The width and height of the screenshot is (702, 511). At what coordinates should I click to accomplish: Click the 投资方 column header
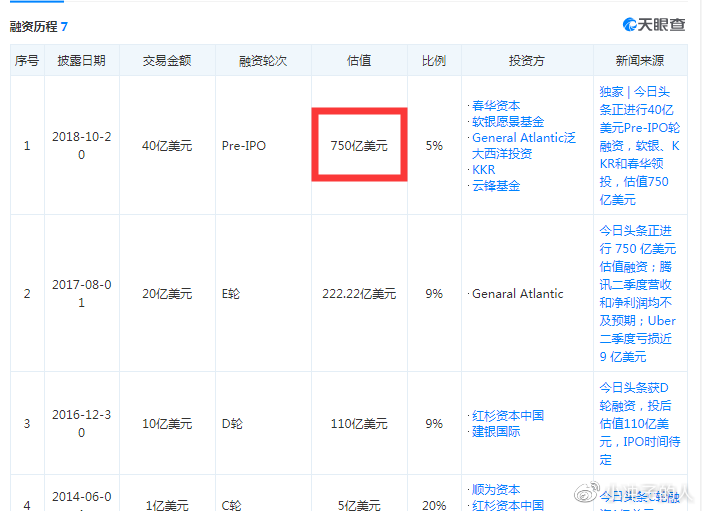pyautogui.click(x=526, y=61)
